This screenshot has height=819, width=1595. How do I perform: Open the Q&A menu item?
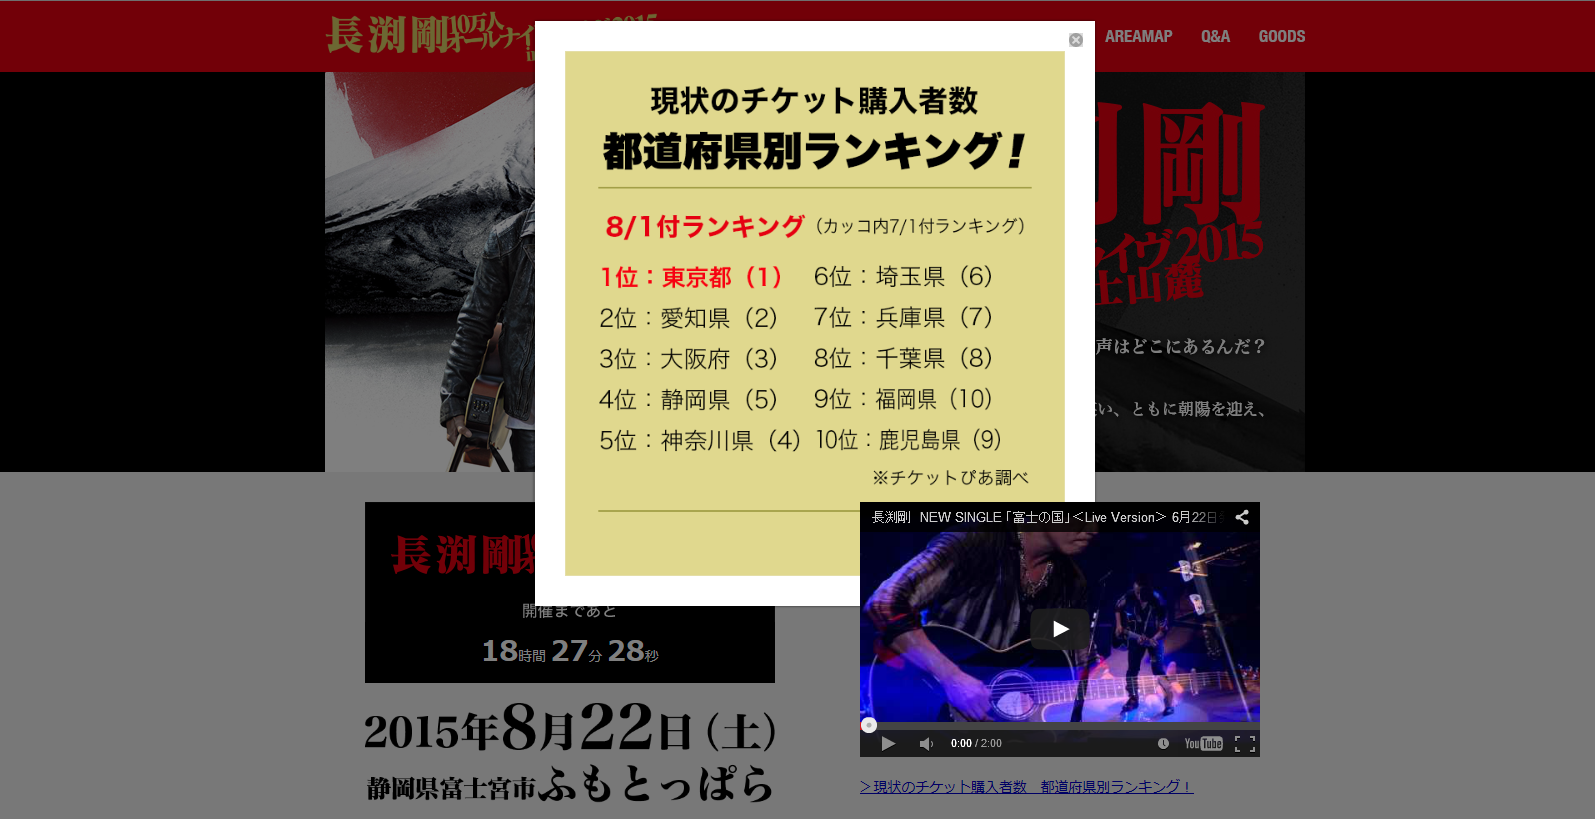pyautogui.click(x=1216, y=36)
